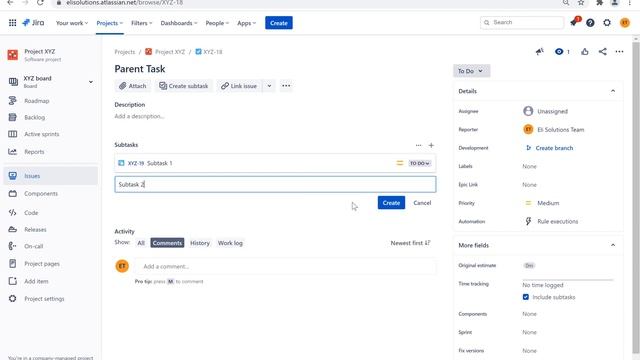
Task: Click the Add a comment field
Action: point(286,266)
